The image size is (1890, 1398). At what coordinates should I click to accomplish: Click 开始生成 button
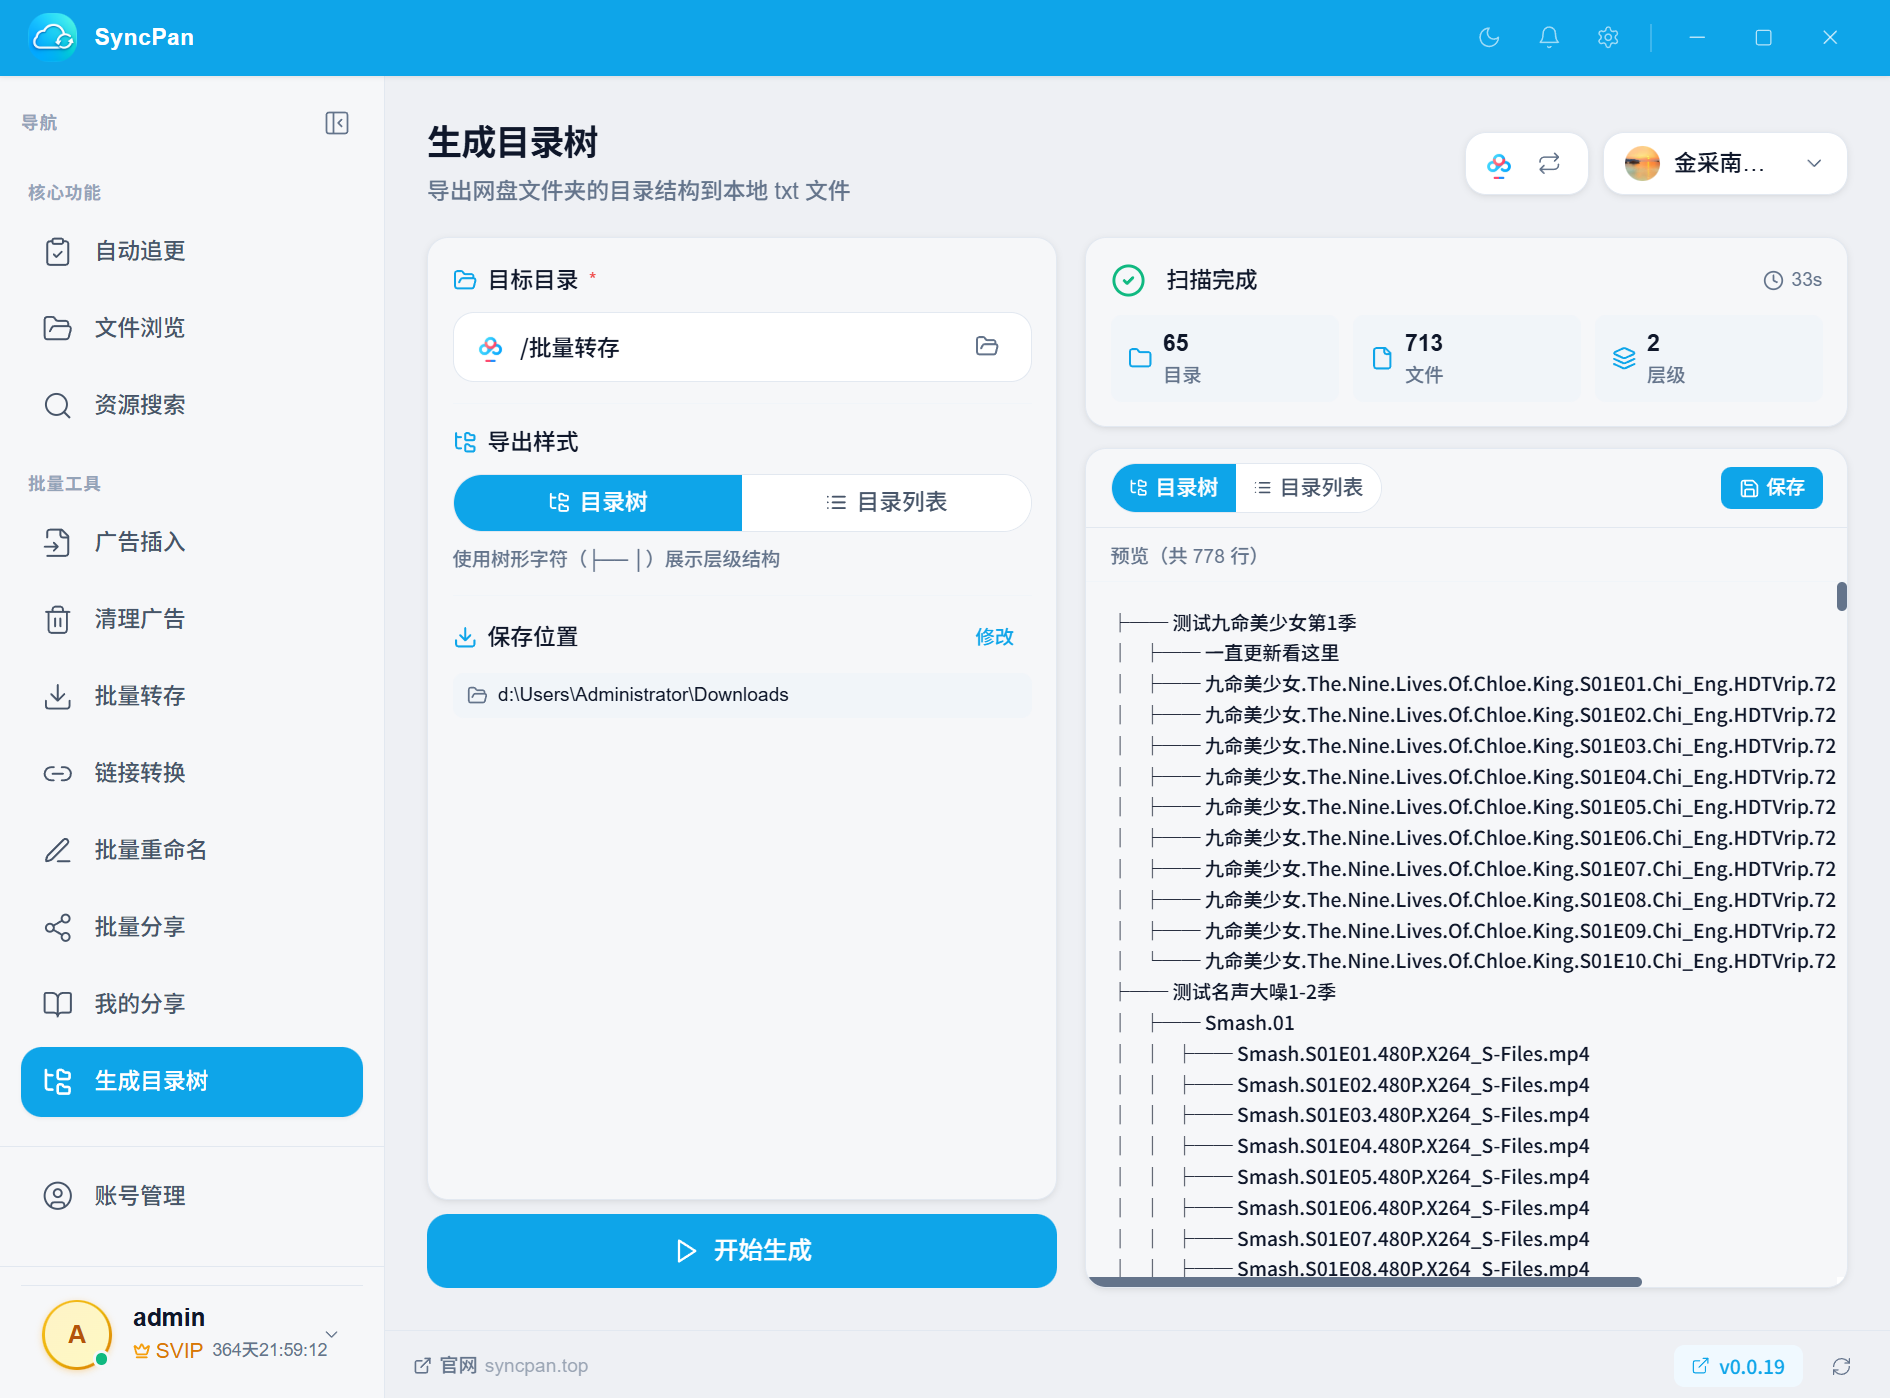[742, 1251]
